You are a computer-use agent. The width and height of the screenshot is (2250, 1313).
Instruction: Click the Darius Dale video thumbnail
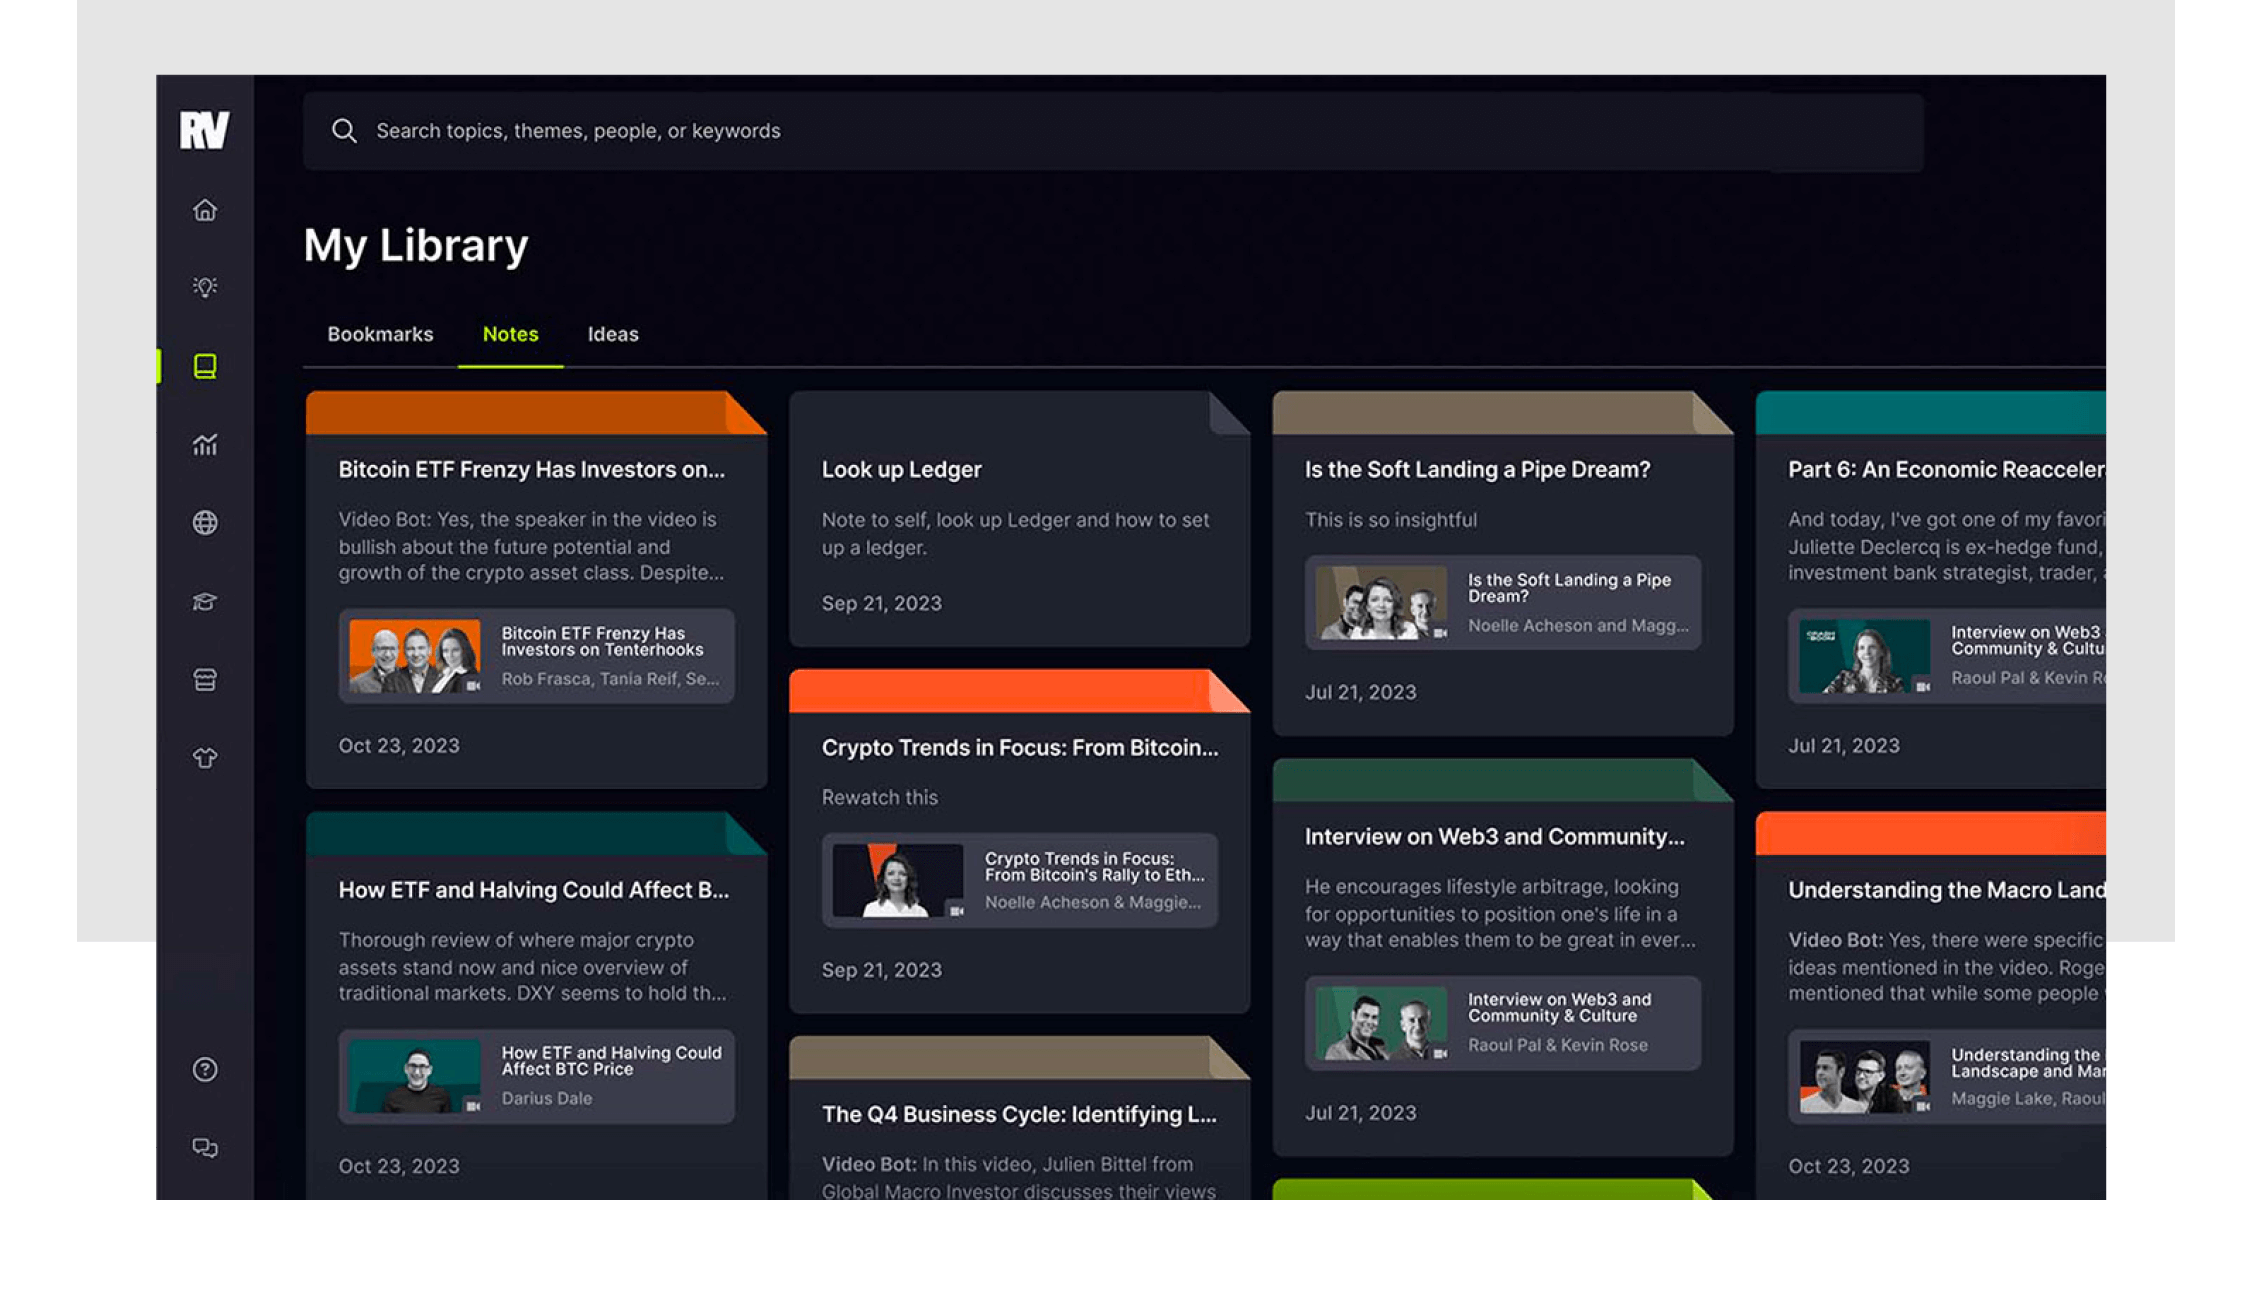point(414,1076)
